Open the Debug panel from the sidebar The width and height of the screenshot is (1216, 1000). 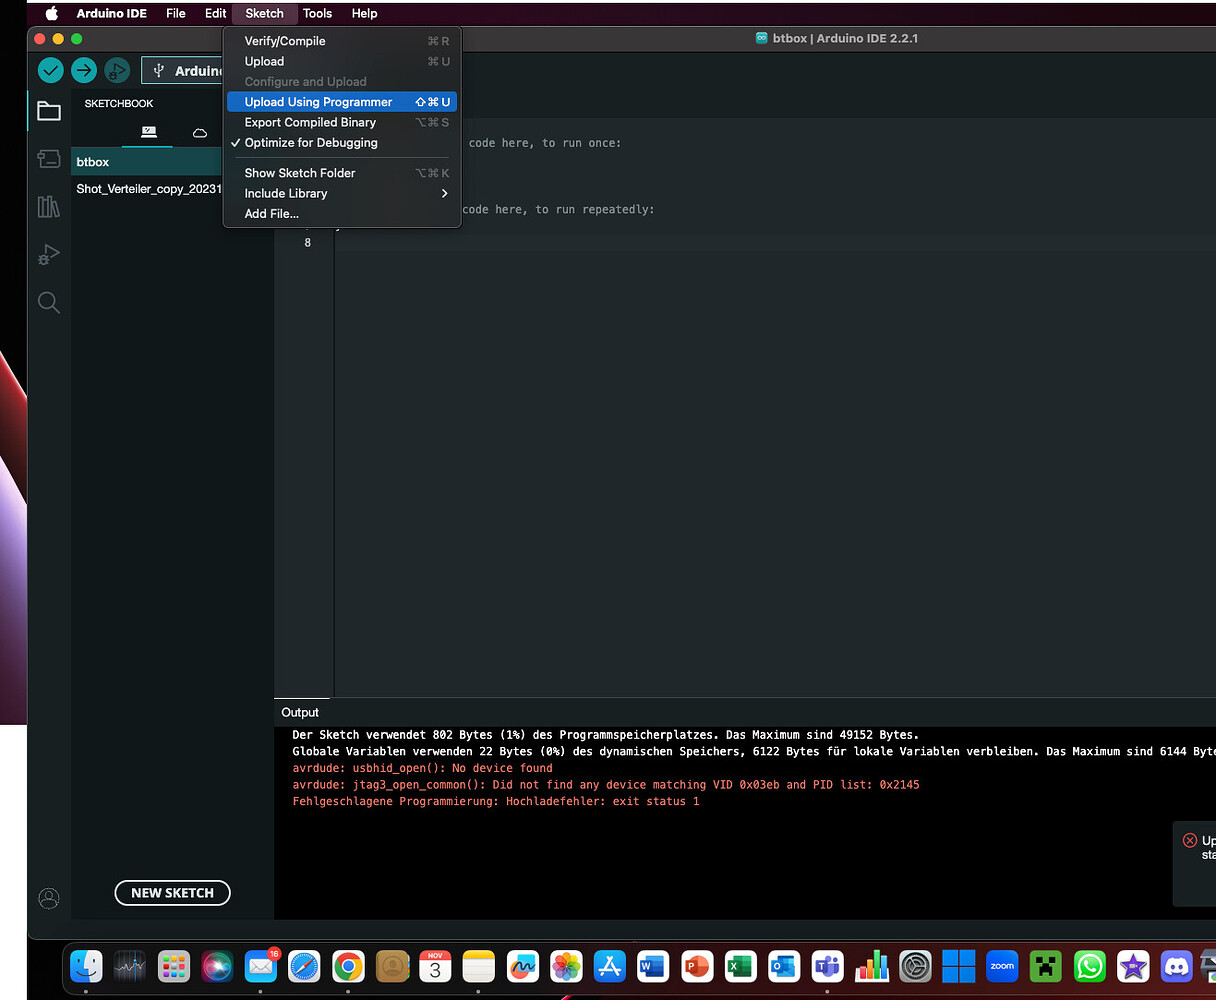coord(49,254)
